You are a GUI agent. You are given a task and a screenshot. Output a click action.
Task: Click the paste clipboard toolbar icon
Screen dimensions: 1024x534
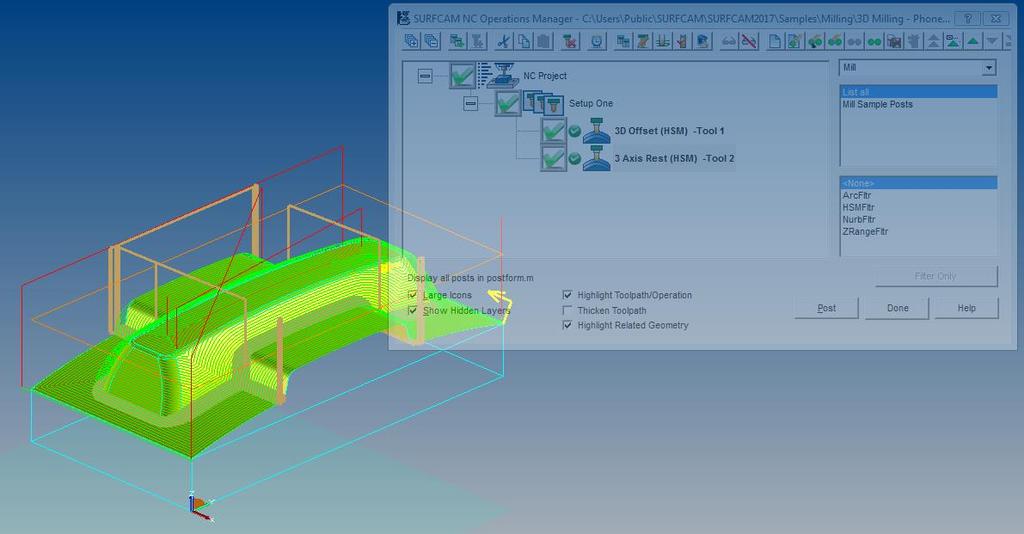pyautogui.click(x=543, y=41)
